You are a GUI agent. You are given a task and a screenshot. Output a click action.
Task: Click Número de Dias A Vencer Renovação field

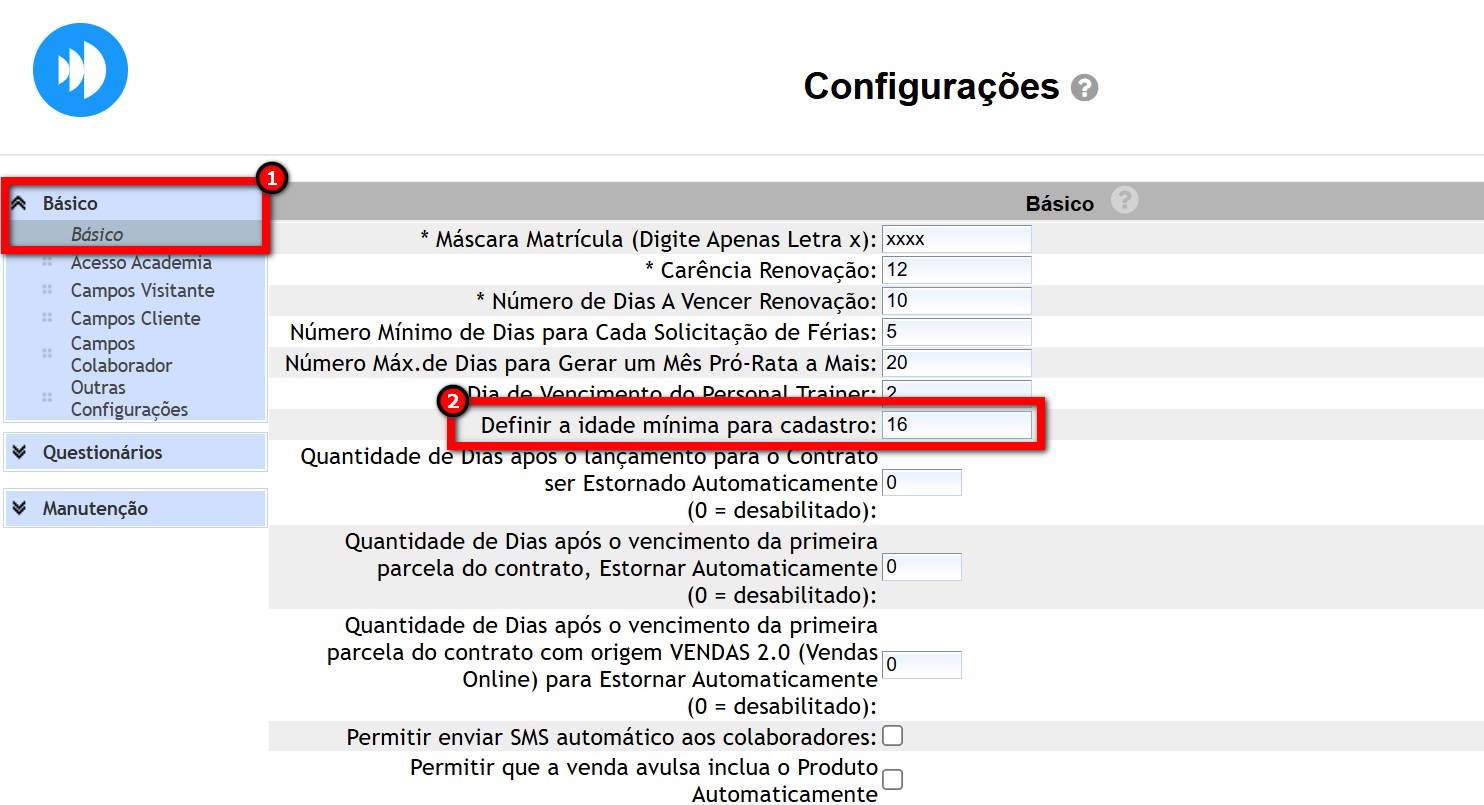(955, 301)
